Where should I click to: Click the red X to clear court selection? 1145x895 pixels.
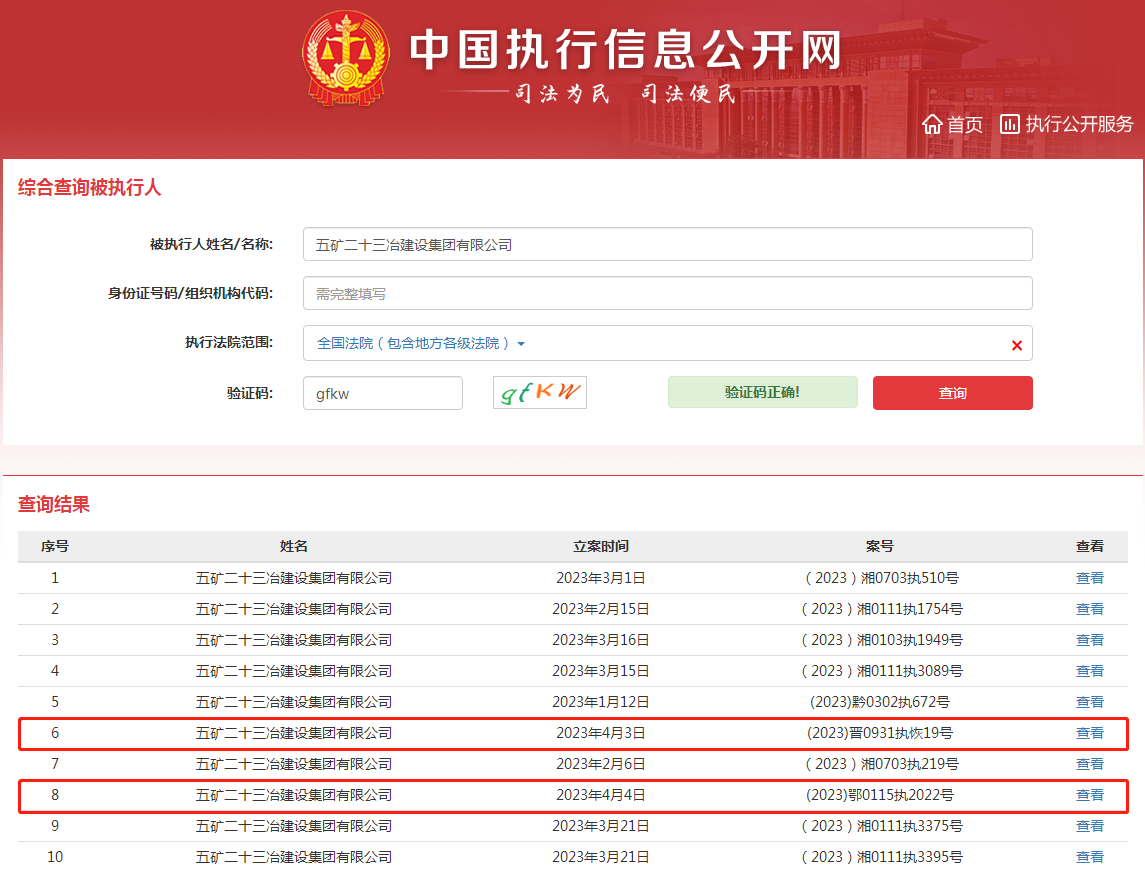coord(1017,344)
